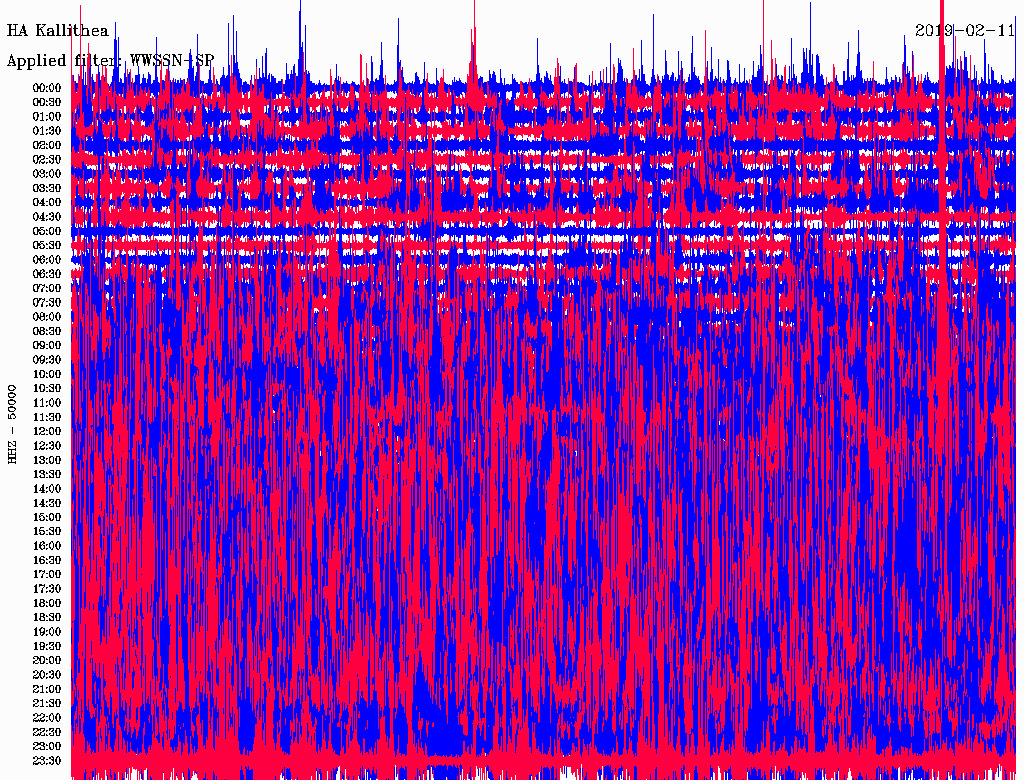Screen dimensions: 1024x780
Task: Click the '13:30' time label
Action: 47,474
